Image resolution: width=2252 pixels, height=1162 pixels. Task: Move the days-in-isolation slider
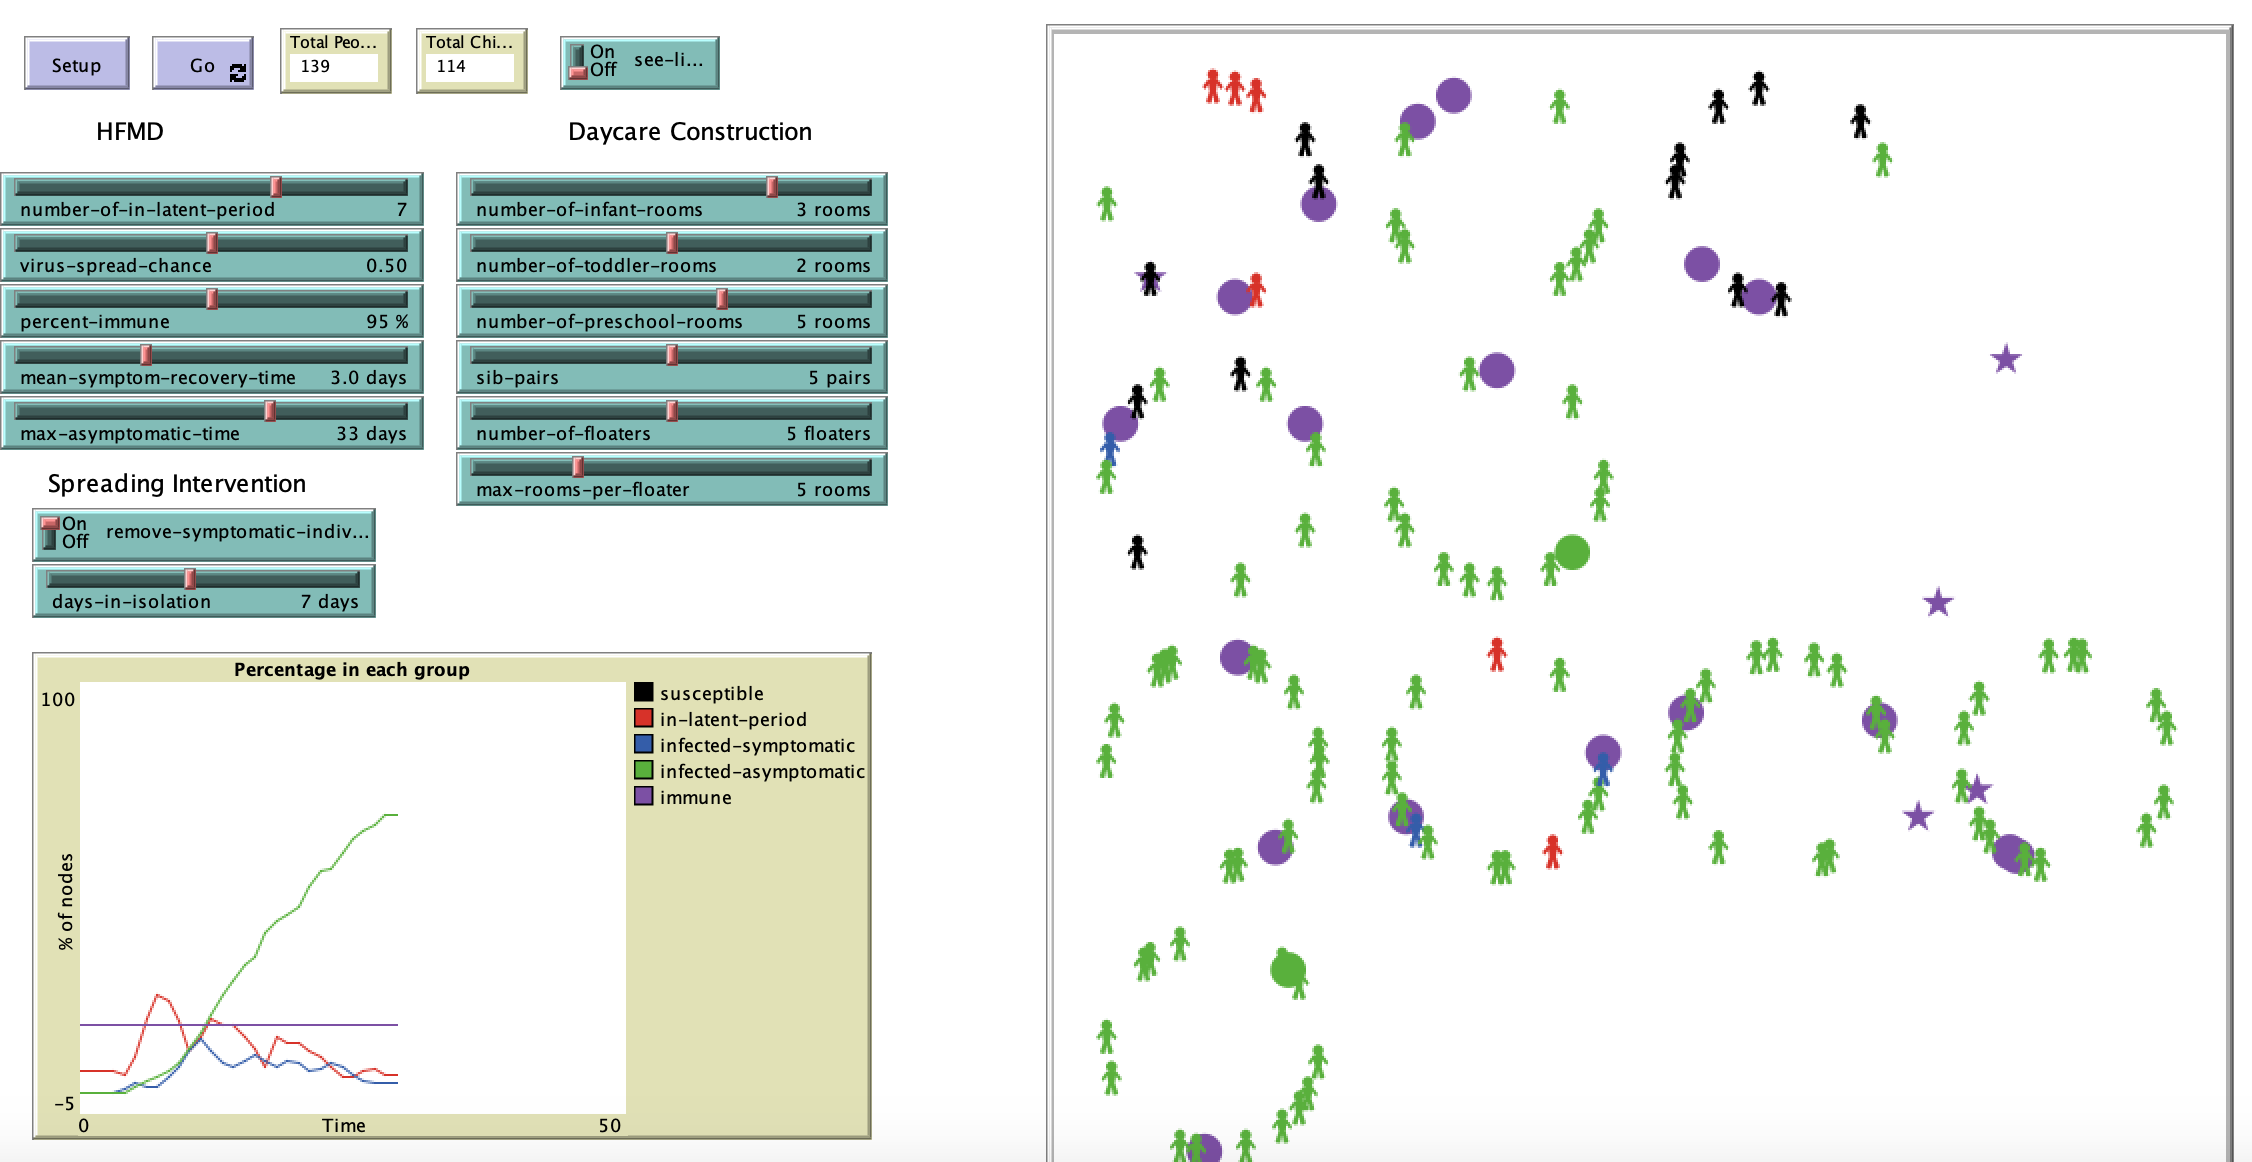(x=190, y=578)
